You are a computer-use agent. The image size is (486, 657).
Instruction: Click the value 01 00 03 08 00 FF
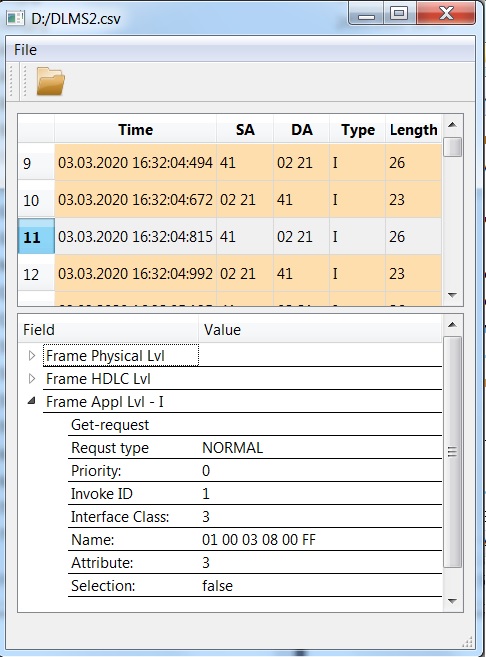point(259,540)
